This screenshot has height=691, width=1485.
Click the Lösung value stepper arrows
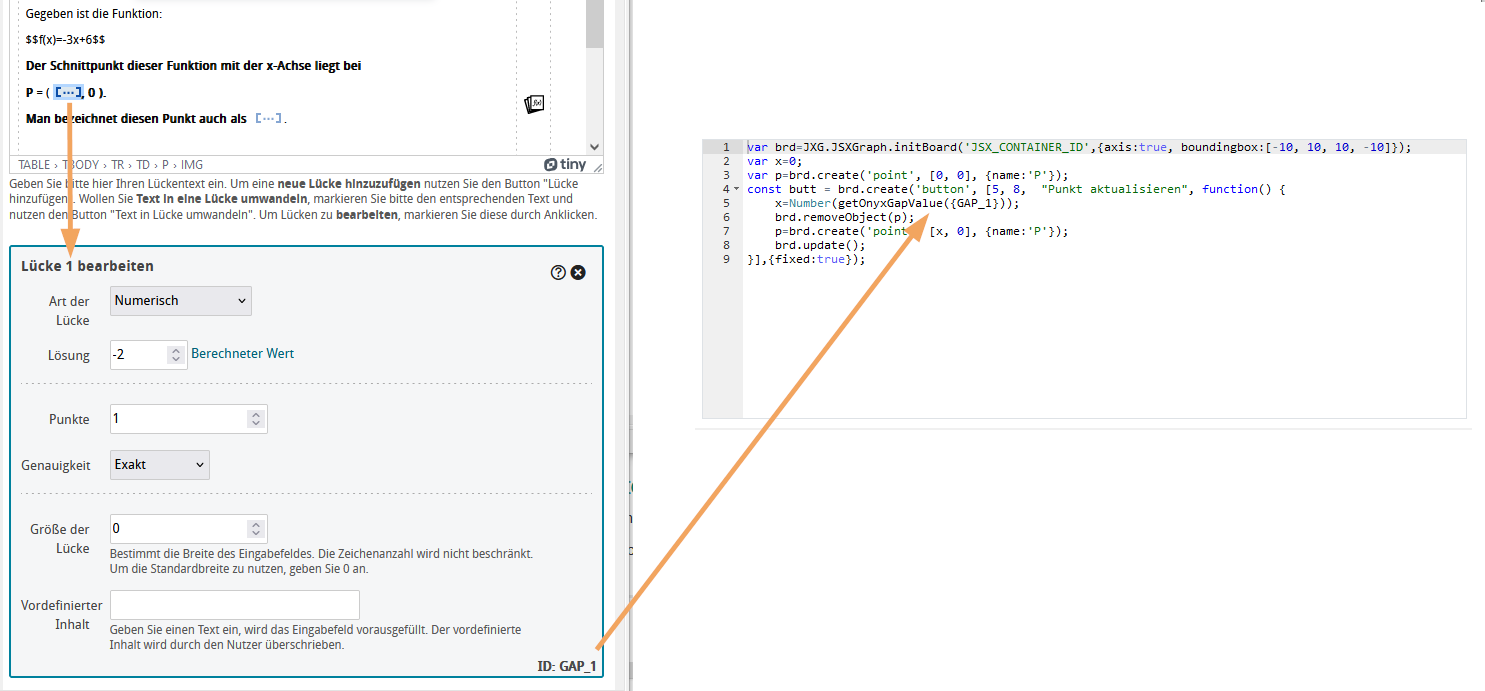pyautogui.click(x=177, y=354)
